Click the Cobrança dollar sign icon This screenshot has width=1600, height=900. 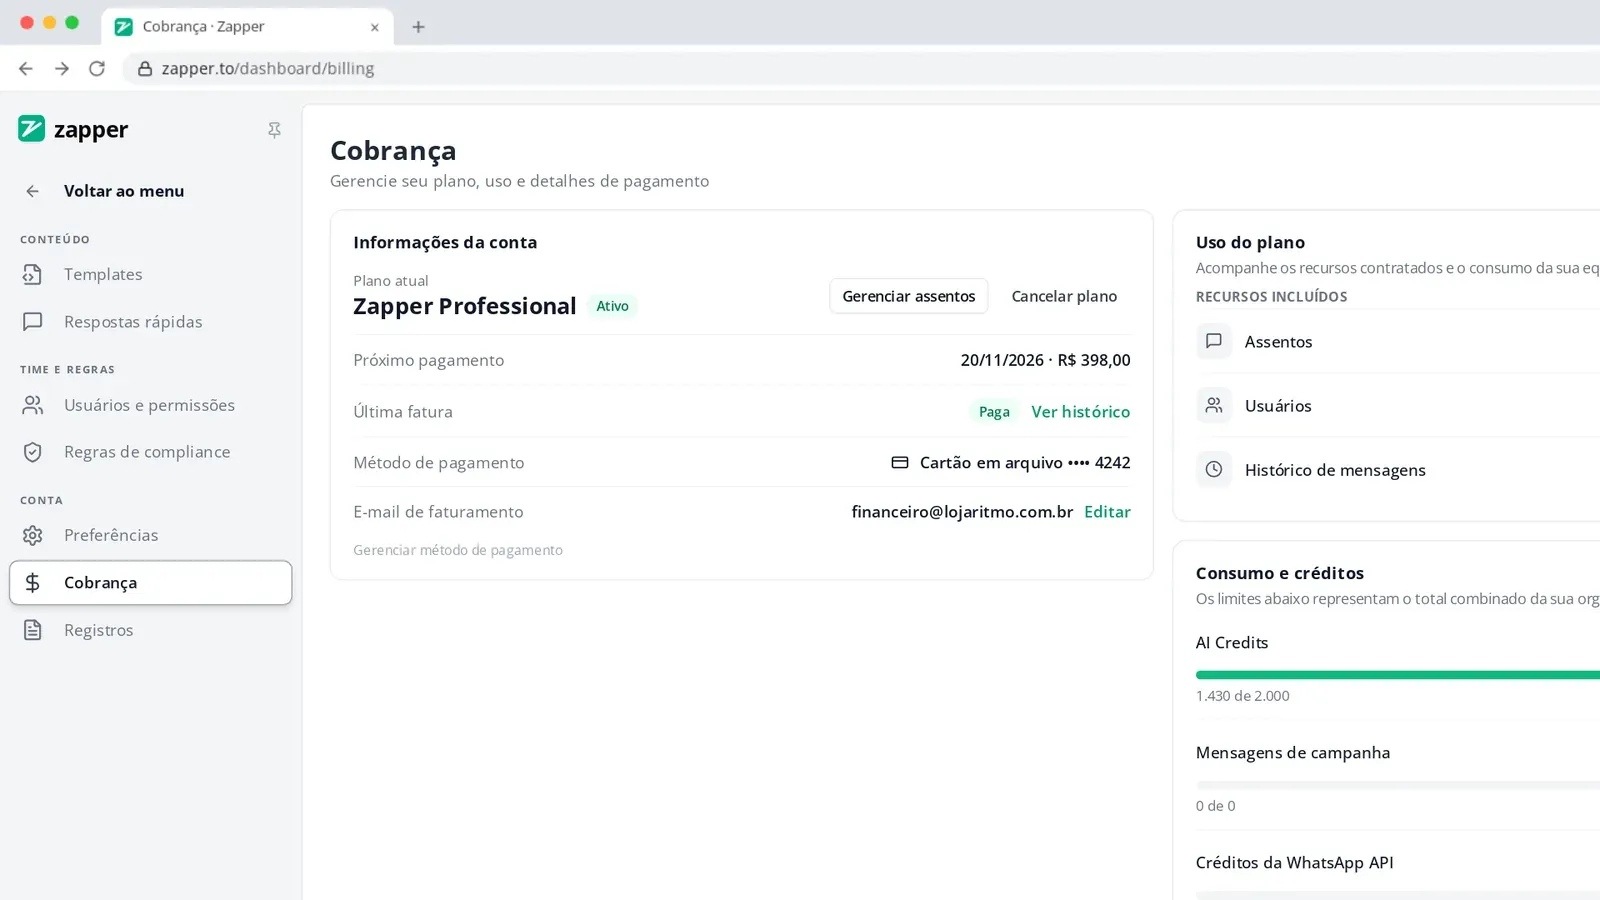point(33,583)
